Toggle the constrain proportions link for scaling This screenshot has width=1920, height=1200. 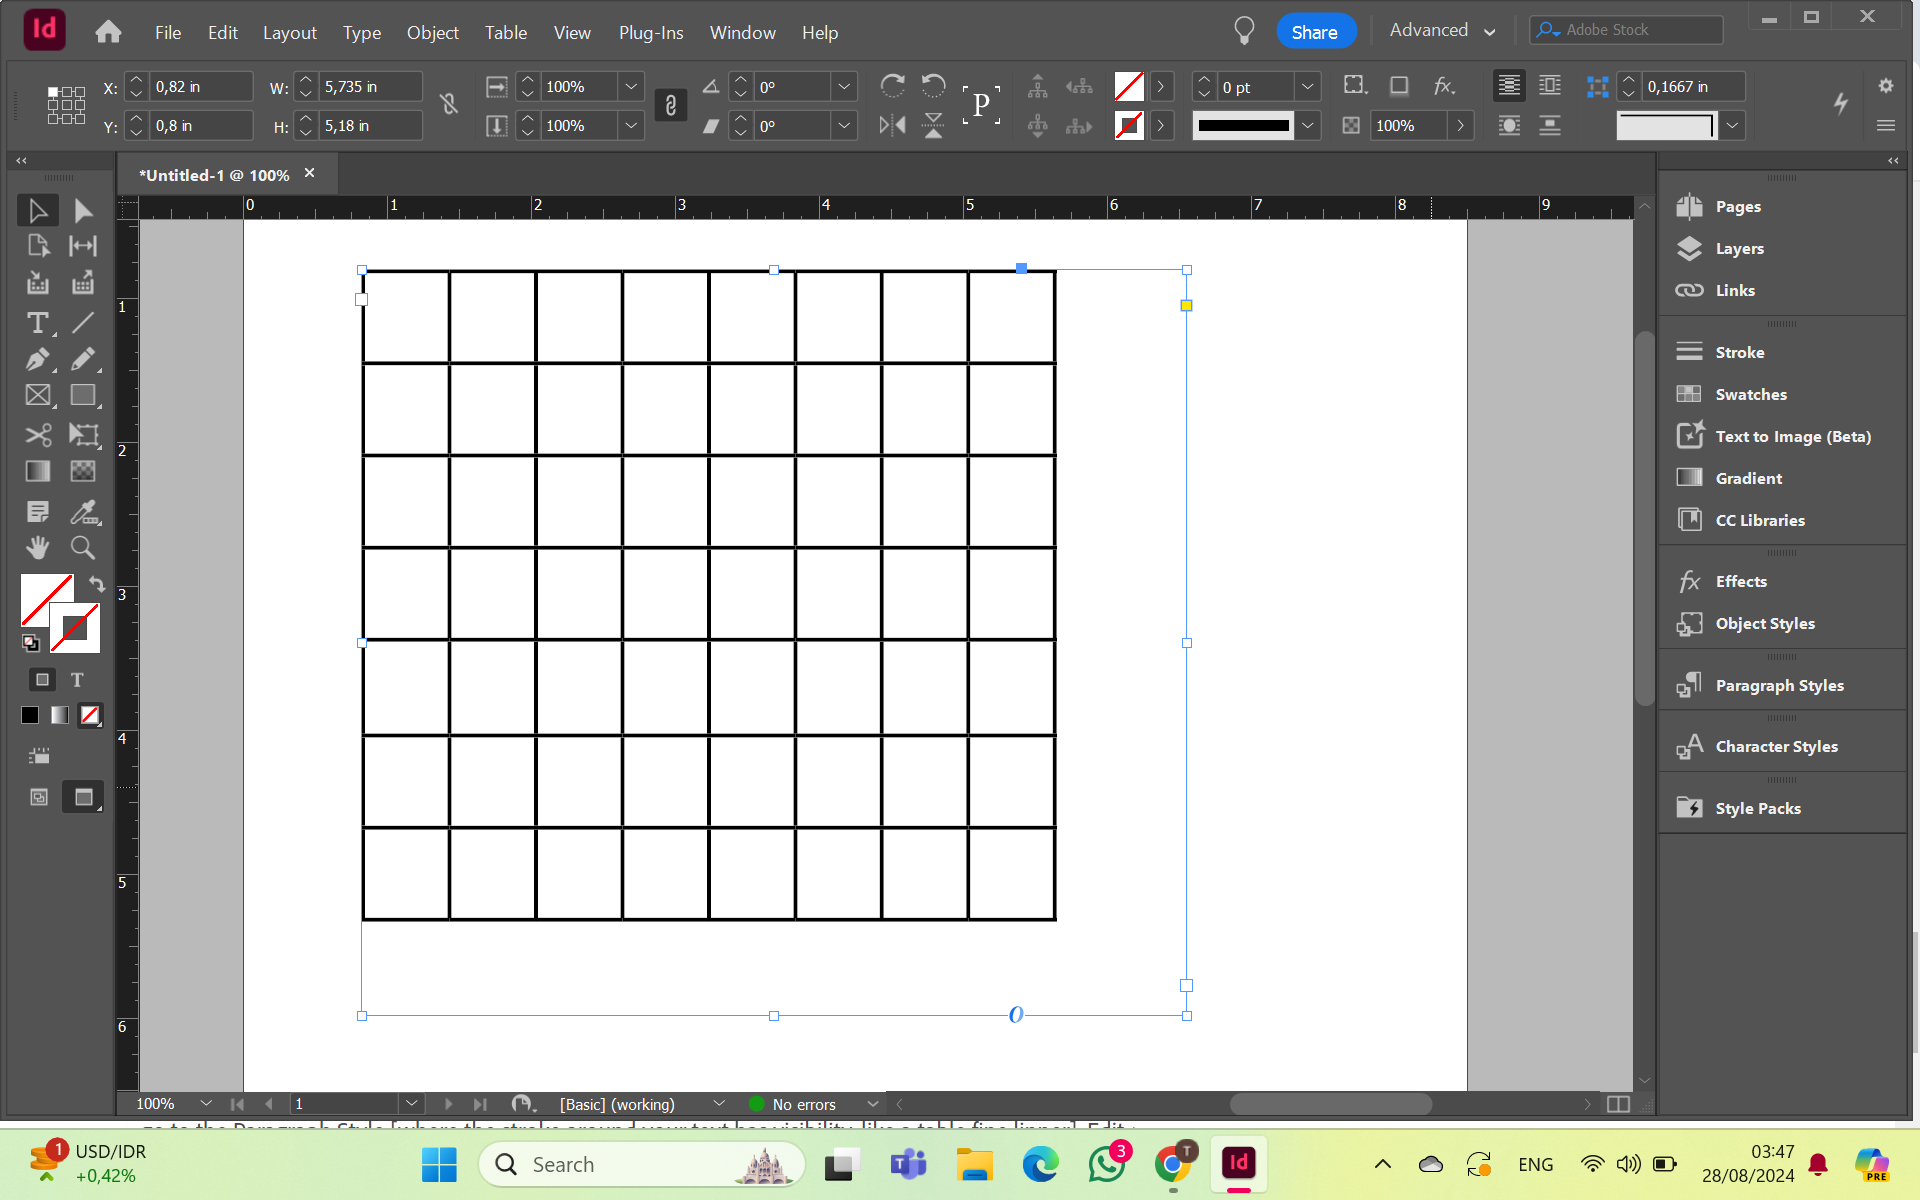coord(670,105)
